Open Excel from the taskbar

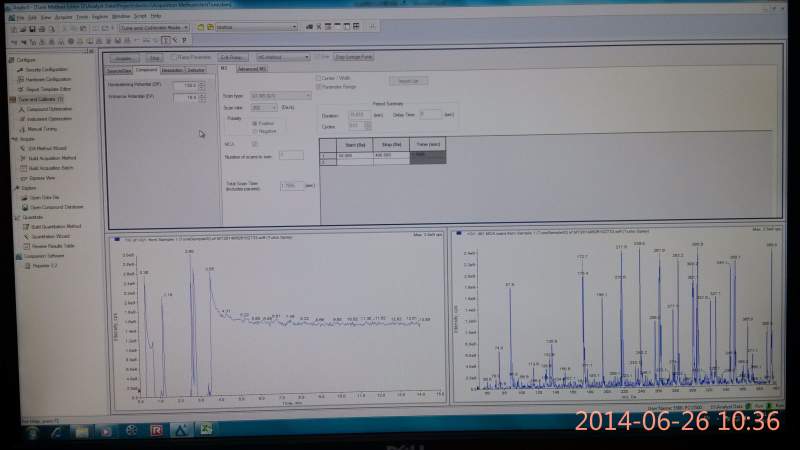pyautogui.click(x=206, y=430)
